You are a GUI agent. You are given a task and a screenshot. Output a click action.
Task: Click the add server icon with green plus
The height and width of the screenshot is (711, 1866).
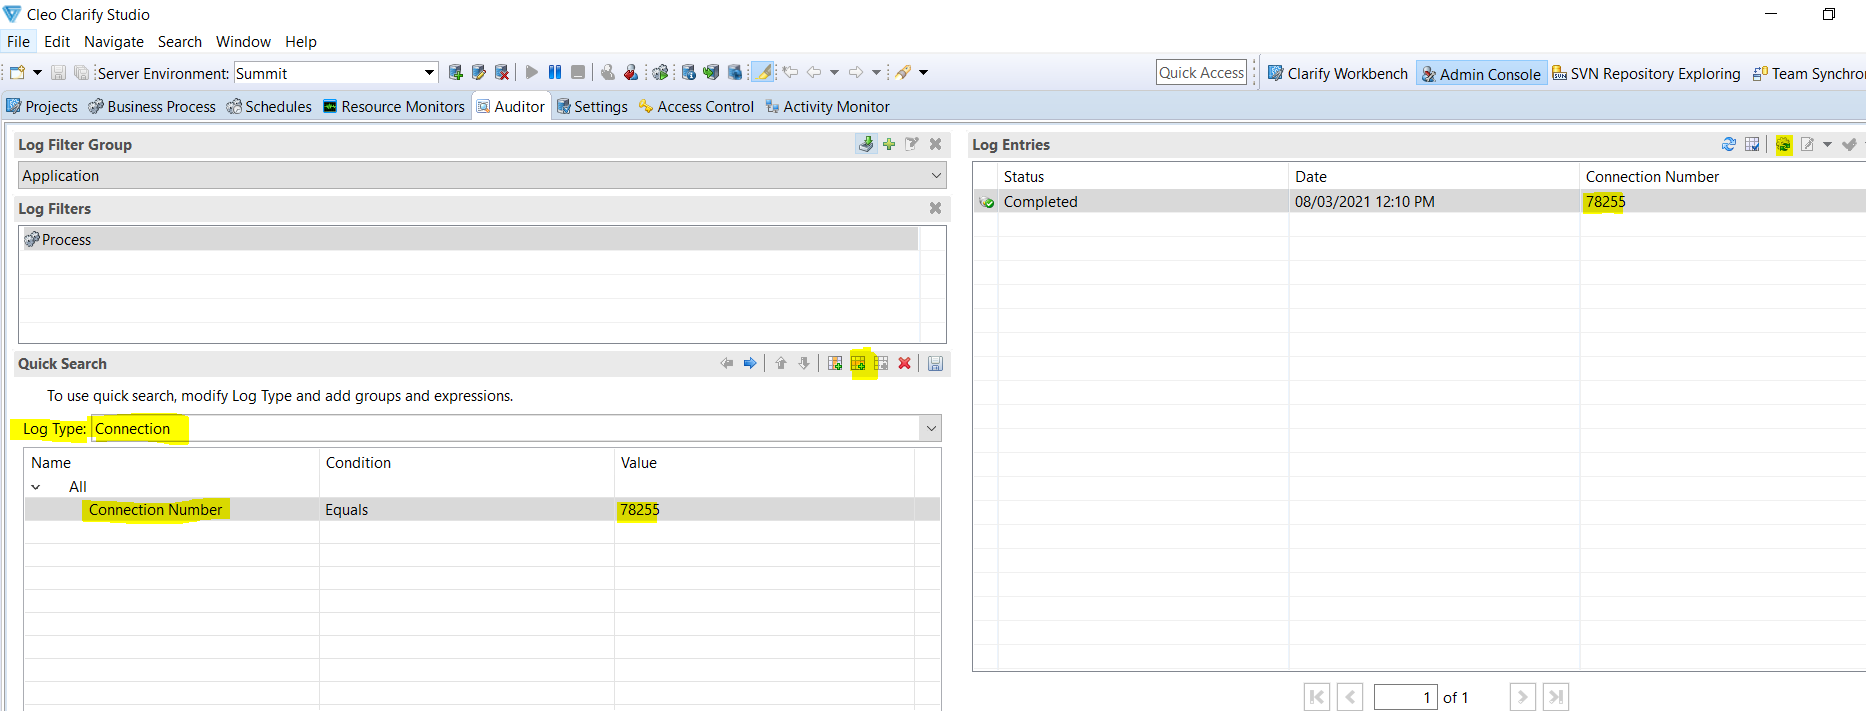tap(456, 72)
